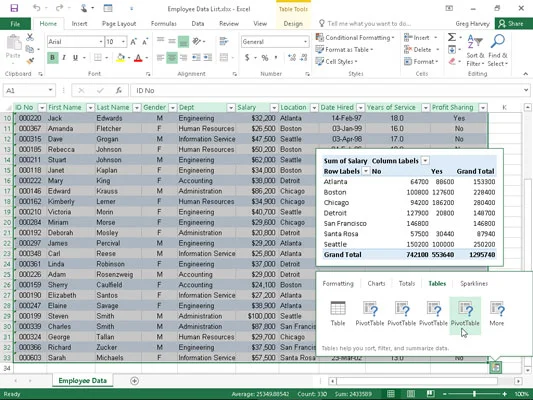Open the Dept column filter dropdown
This screenshot has height=400, width=533.
(x=231, y=108)
